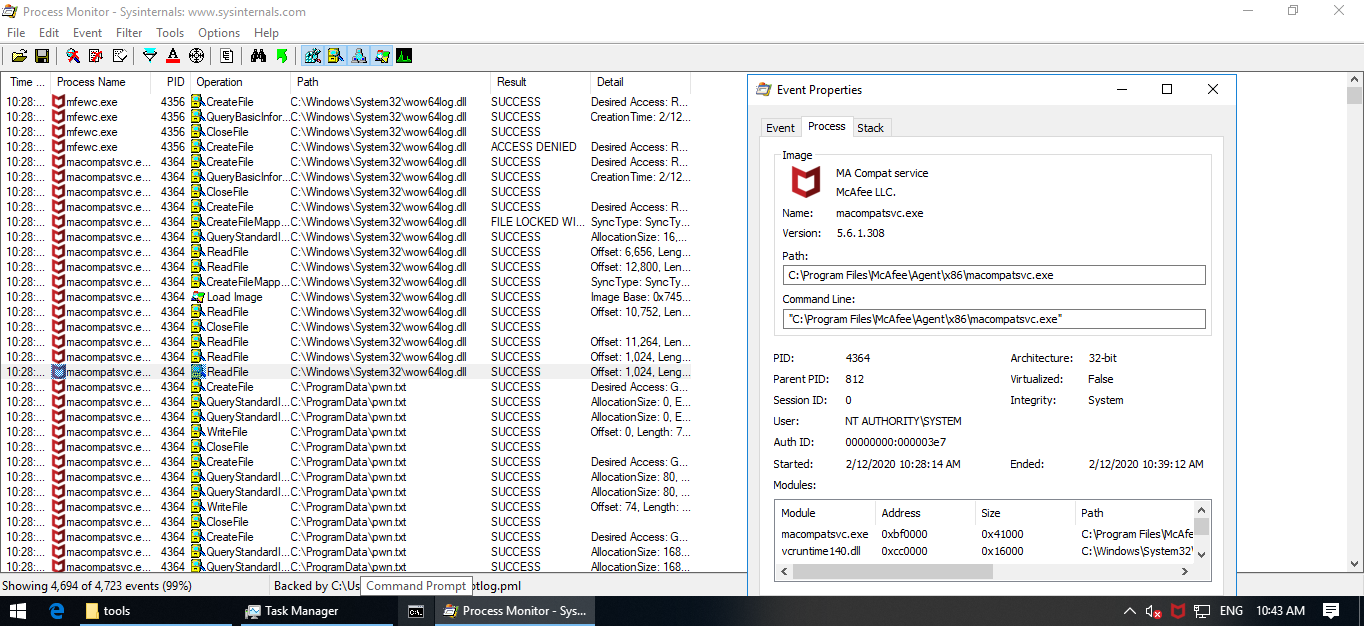Toggle Show Registry Activity
The width and height of the screenshot is (1364, 626).
[x=312, y=56]
